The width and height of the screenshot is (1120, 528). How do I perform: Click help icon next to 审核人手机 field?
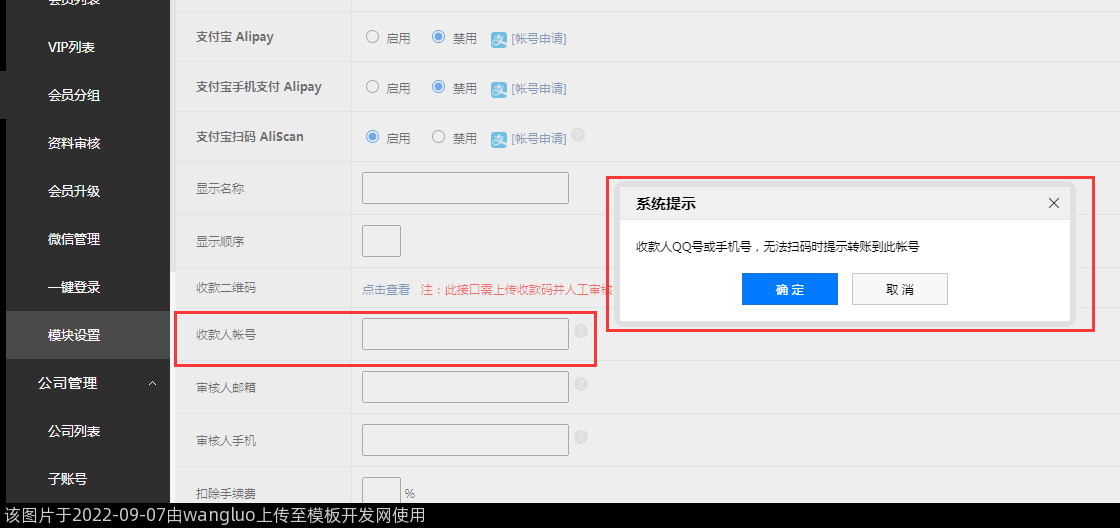tap(581, 437)
